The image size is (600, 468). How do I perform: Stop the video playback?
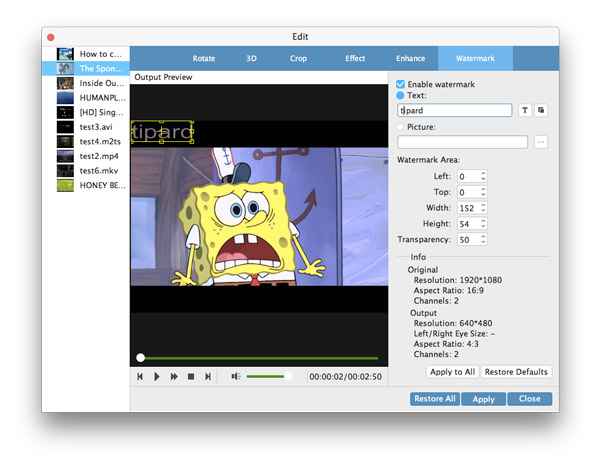click(190, 376)
